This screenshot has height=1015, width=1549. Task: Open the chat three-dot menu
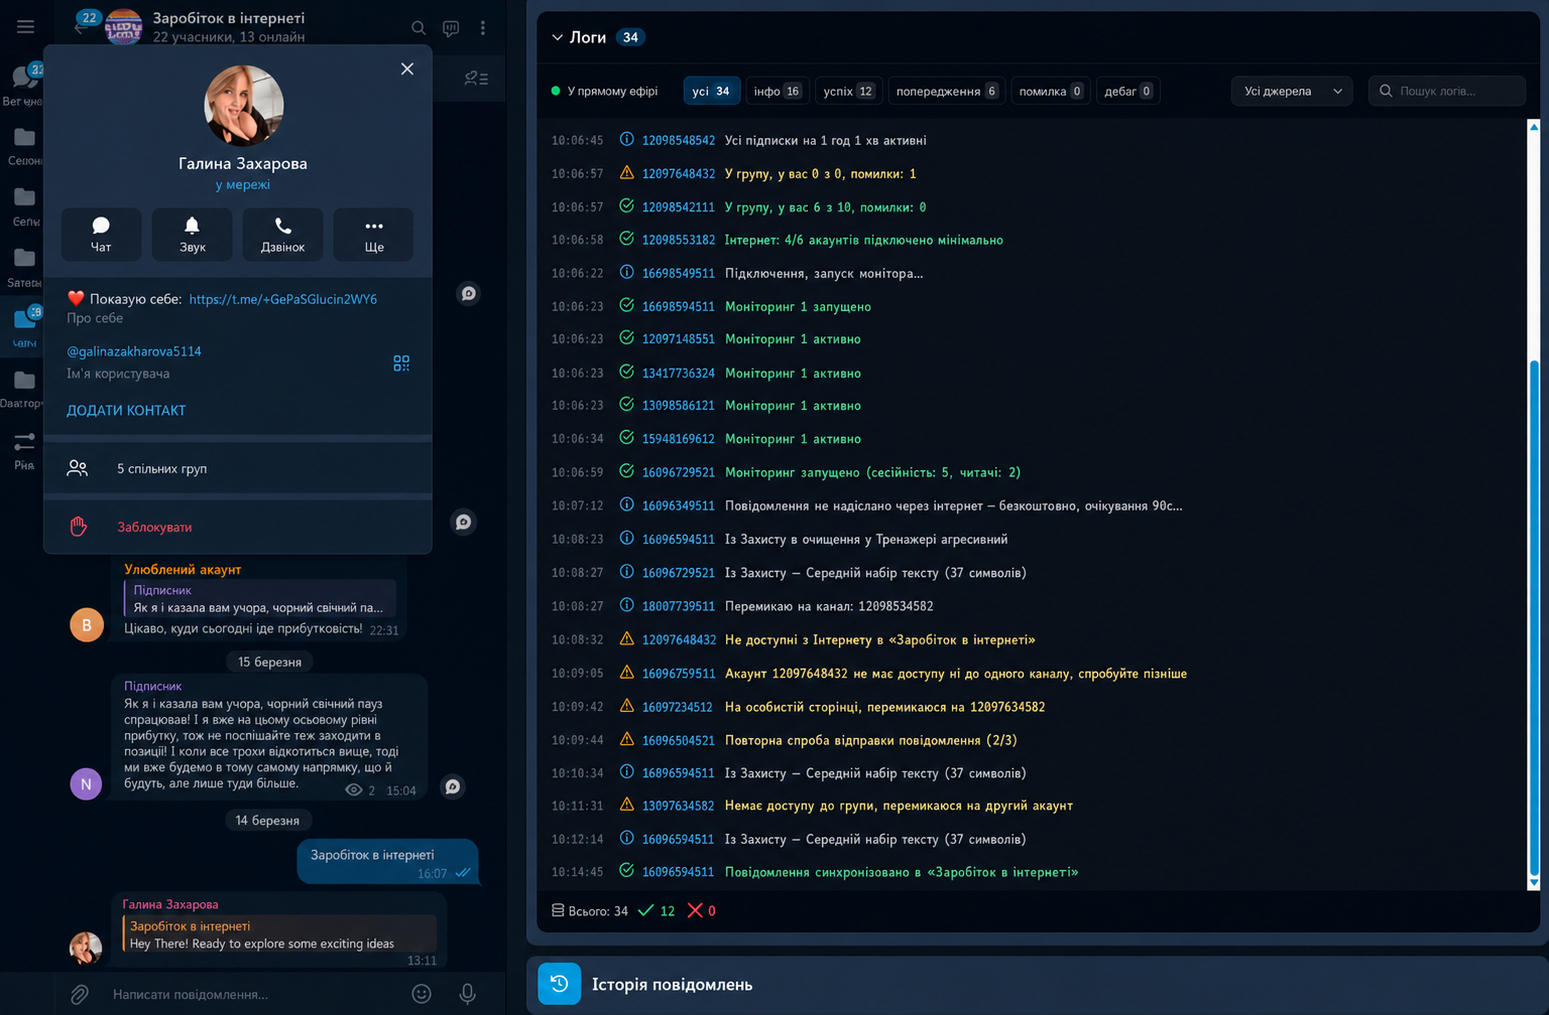[483, 28]
